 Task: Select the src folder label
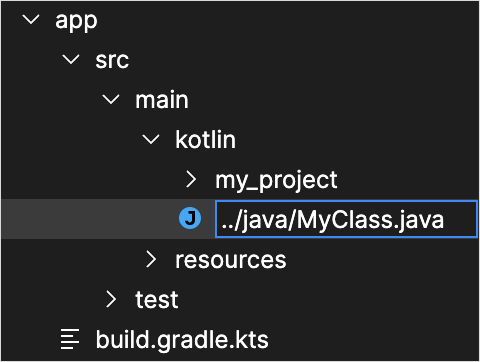(112, 61)
